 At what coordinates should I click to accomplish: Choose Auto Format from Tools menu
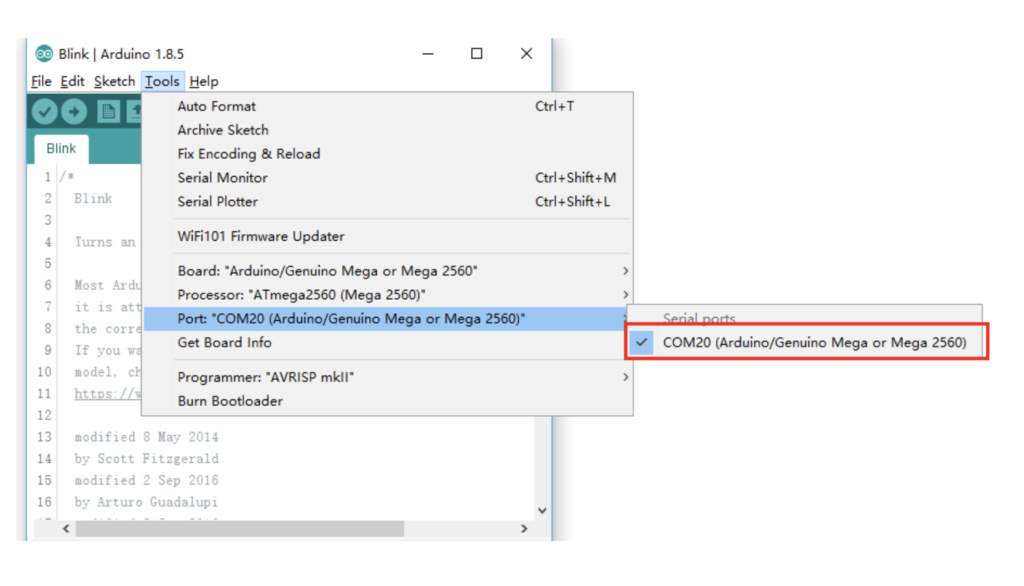point(388,106)
